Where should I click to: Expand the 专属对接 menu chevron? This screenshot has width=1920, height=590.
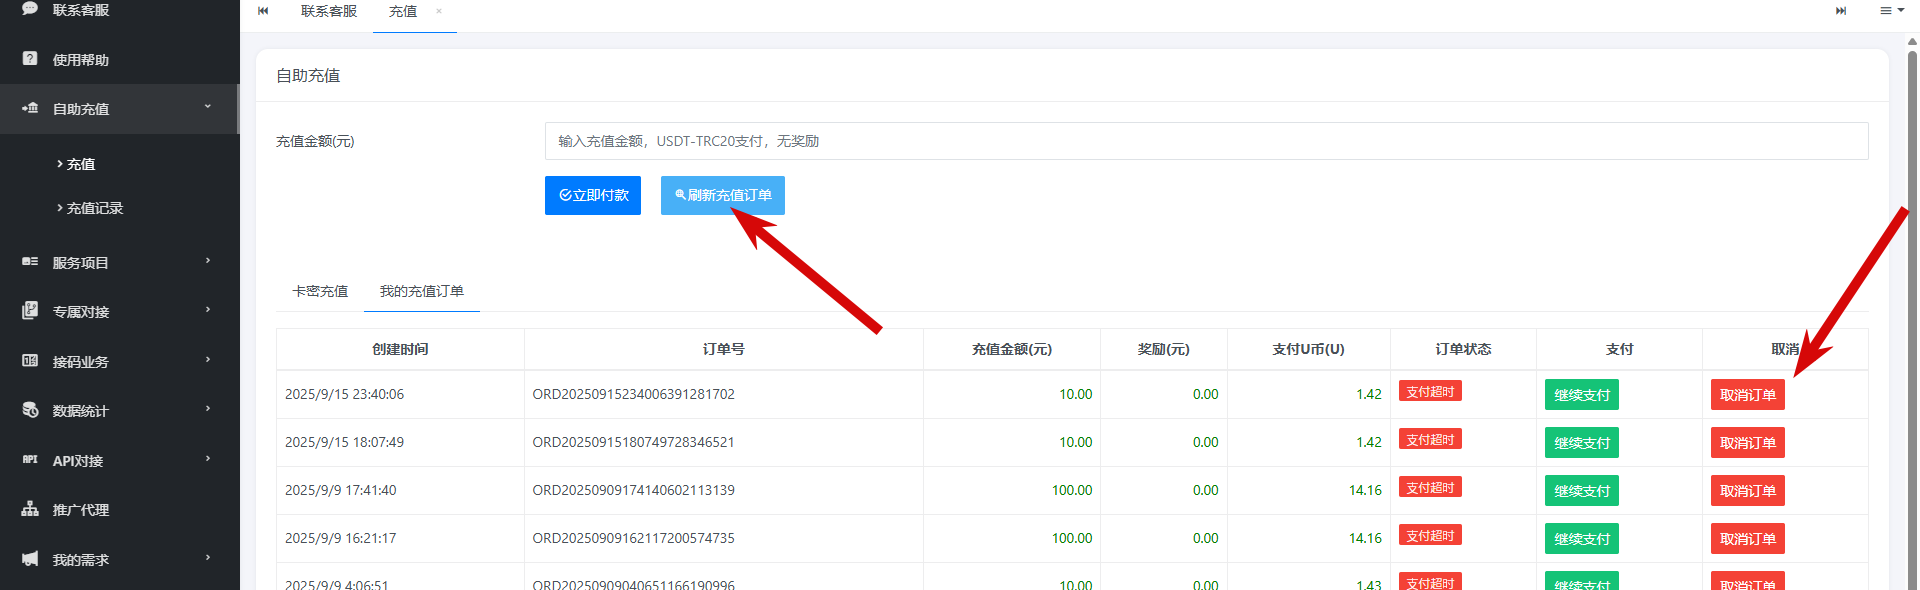pyautogui.click(x=208, y=310)
